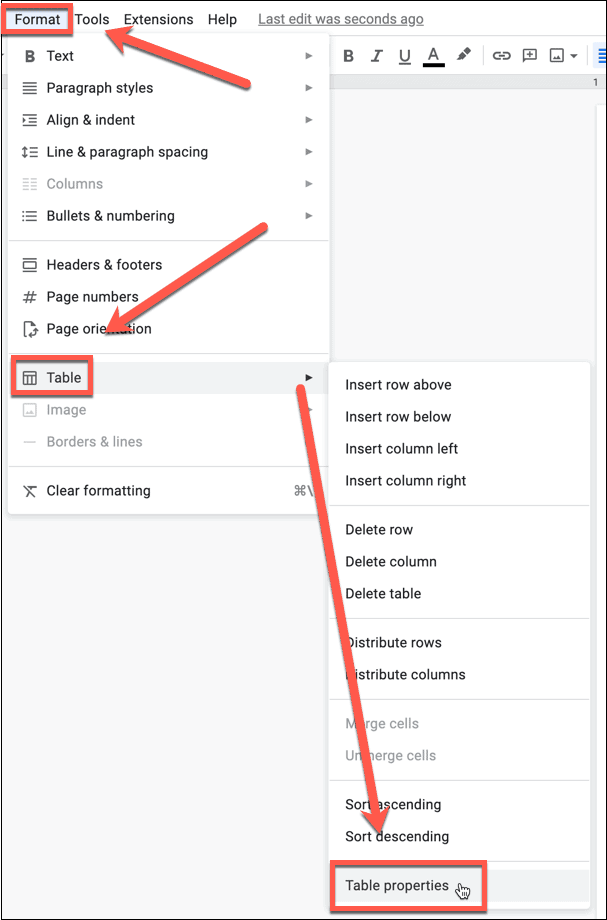Select Clear formatting
This screenshot has height=920, width=607.
(97, 491)
